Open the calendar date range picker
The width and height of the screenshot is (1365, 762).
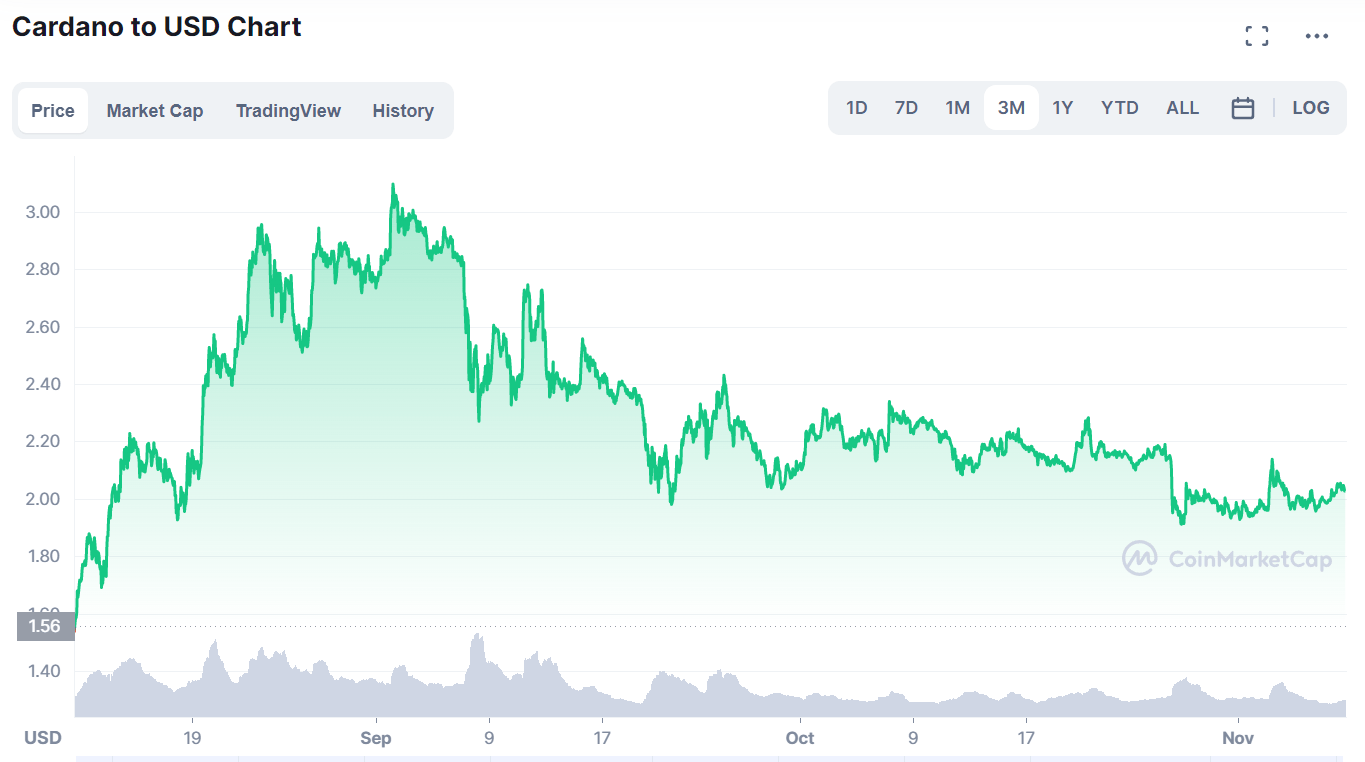click(1242, 108)
